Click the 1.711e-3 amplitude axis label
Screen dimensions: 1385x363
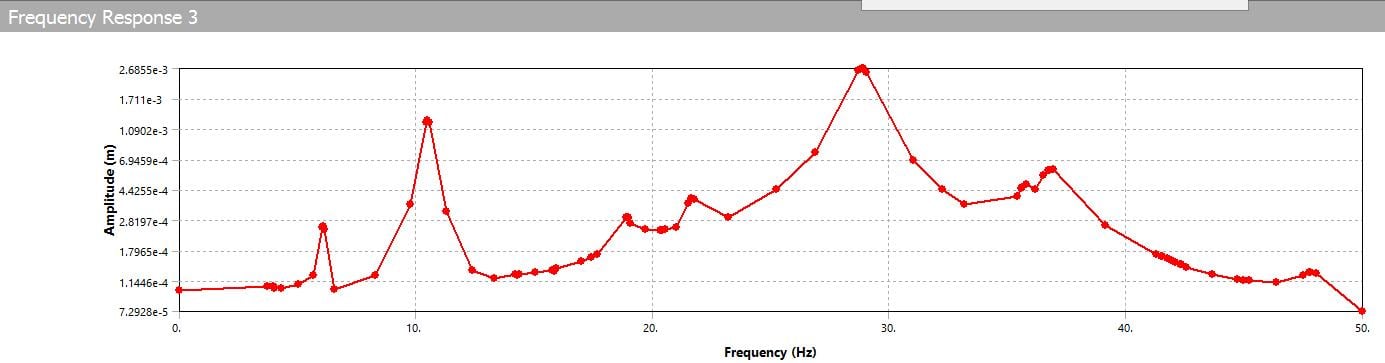pyautogui.click(x=147, y=100)
